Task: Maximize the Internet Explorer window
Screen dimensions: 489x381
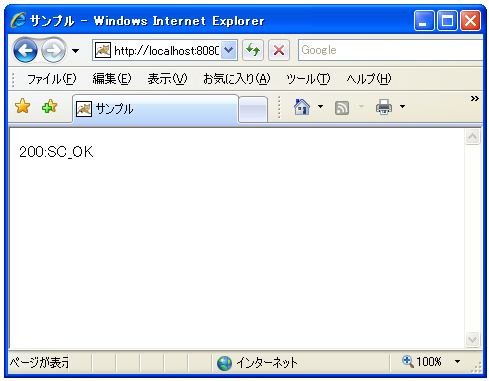Action: pyautogui.click(x=447, y=20)
